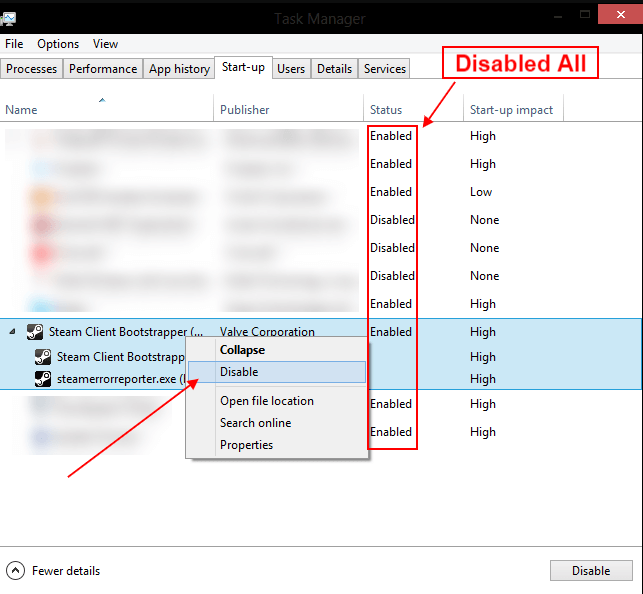Click the Fewer details link text

(x=66, y=571)
